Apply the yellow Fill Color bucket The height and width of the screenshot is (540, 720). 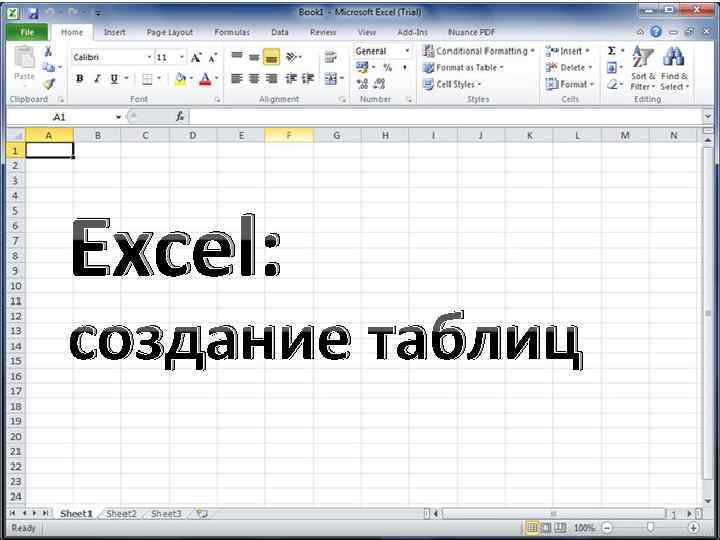(x=180, y=79)
